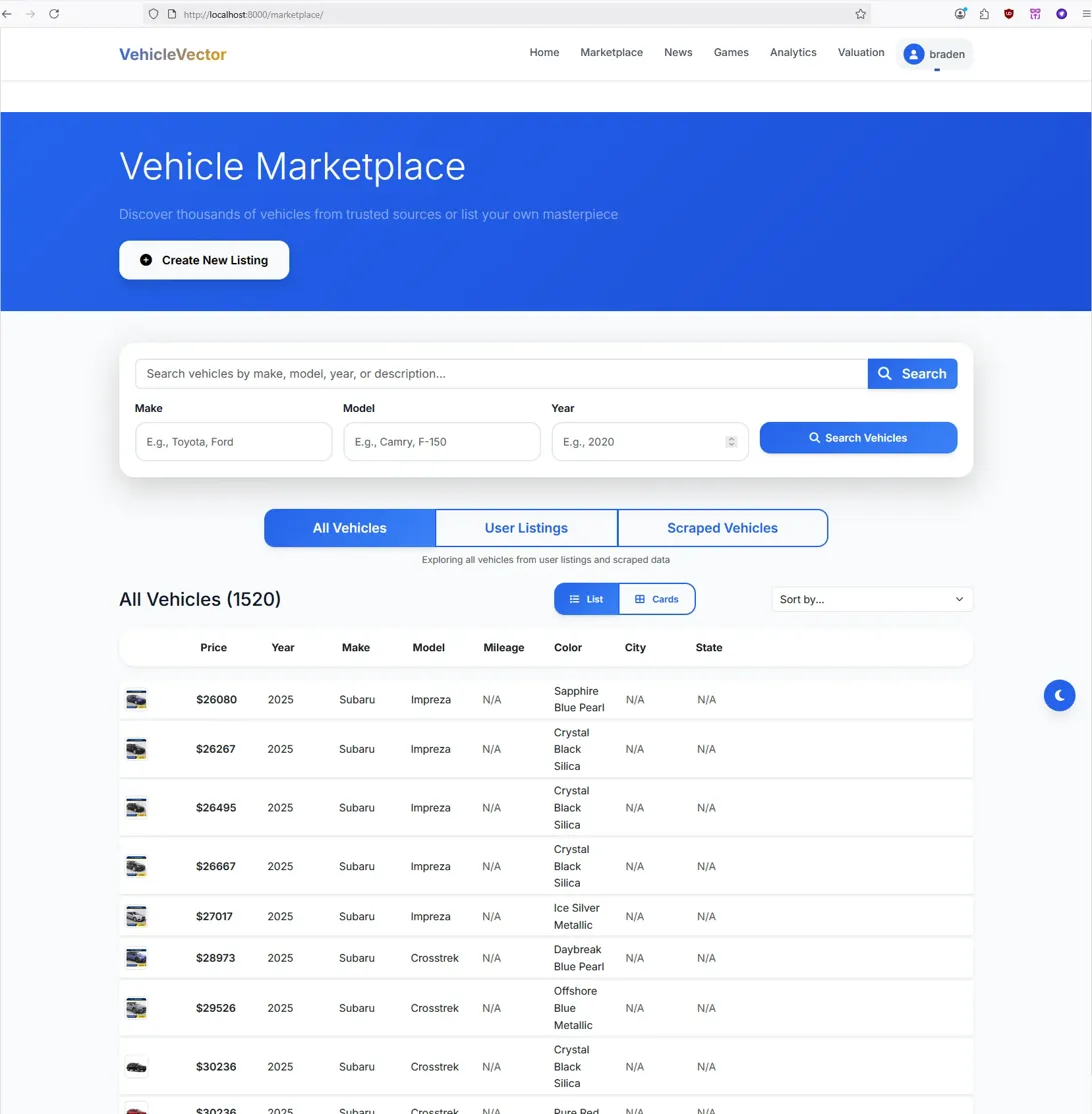Click the first Subaru Impreza thumbnail
This screenshot has height=1114, width=1092.
[x=136, y=699]
